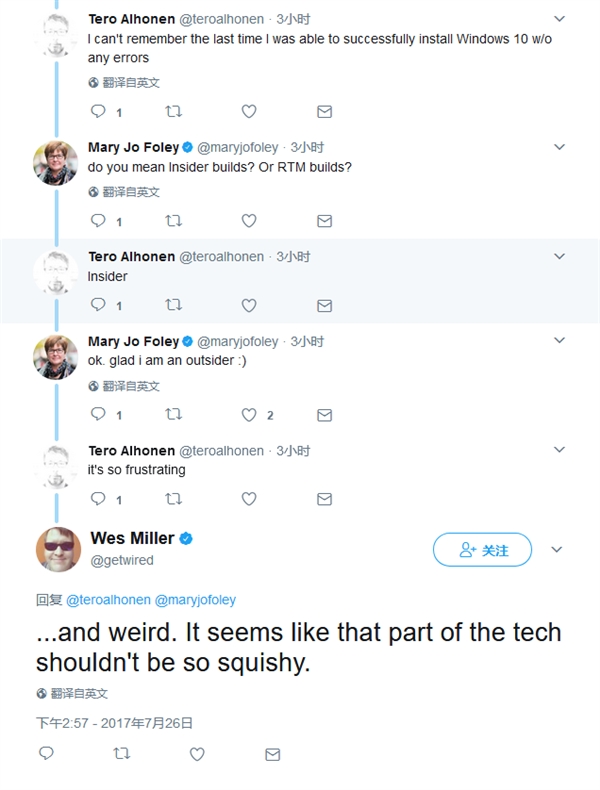Expand options for Tero's first tweet
Image resolution: width=600 pixels, height=790 pixels.
(558, 19)
